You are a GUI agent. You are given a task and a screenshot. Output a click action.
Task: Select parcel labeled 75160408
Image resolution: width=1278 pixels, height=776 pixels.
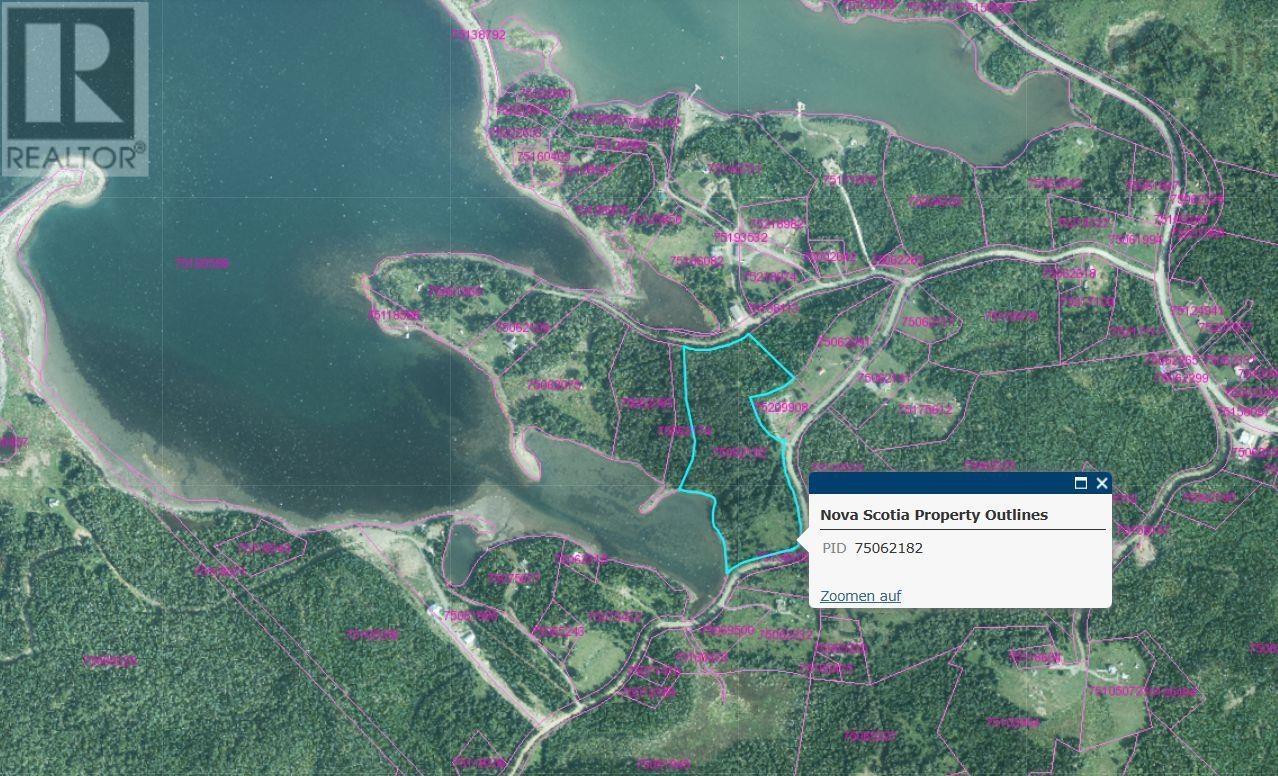(543, 157)
